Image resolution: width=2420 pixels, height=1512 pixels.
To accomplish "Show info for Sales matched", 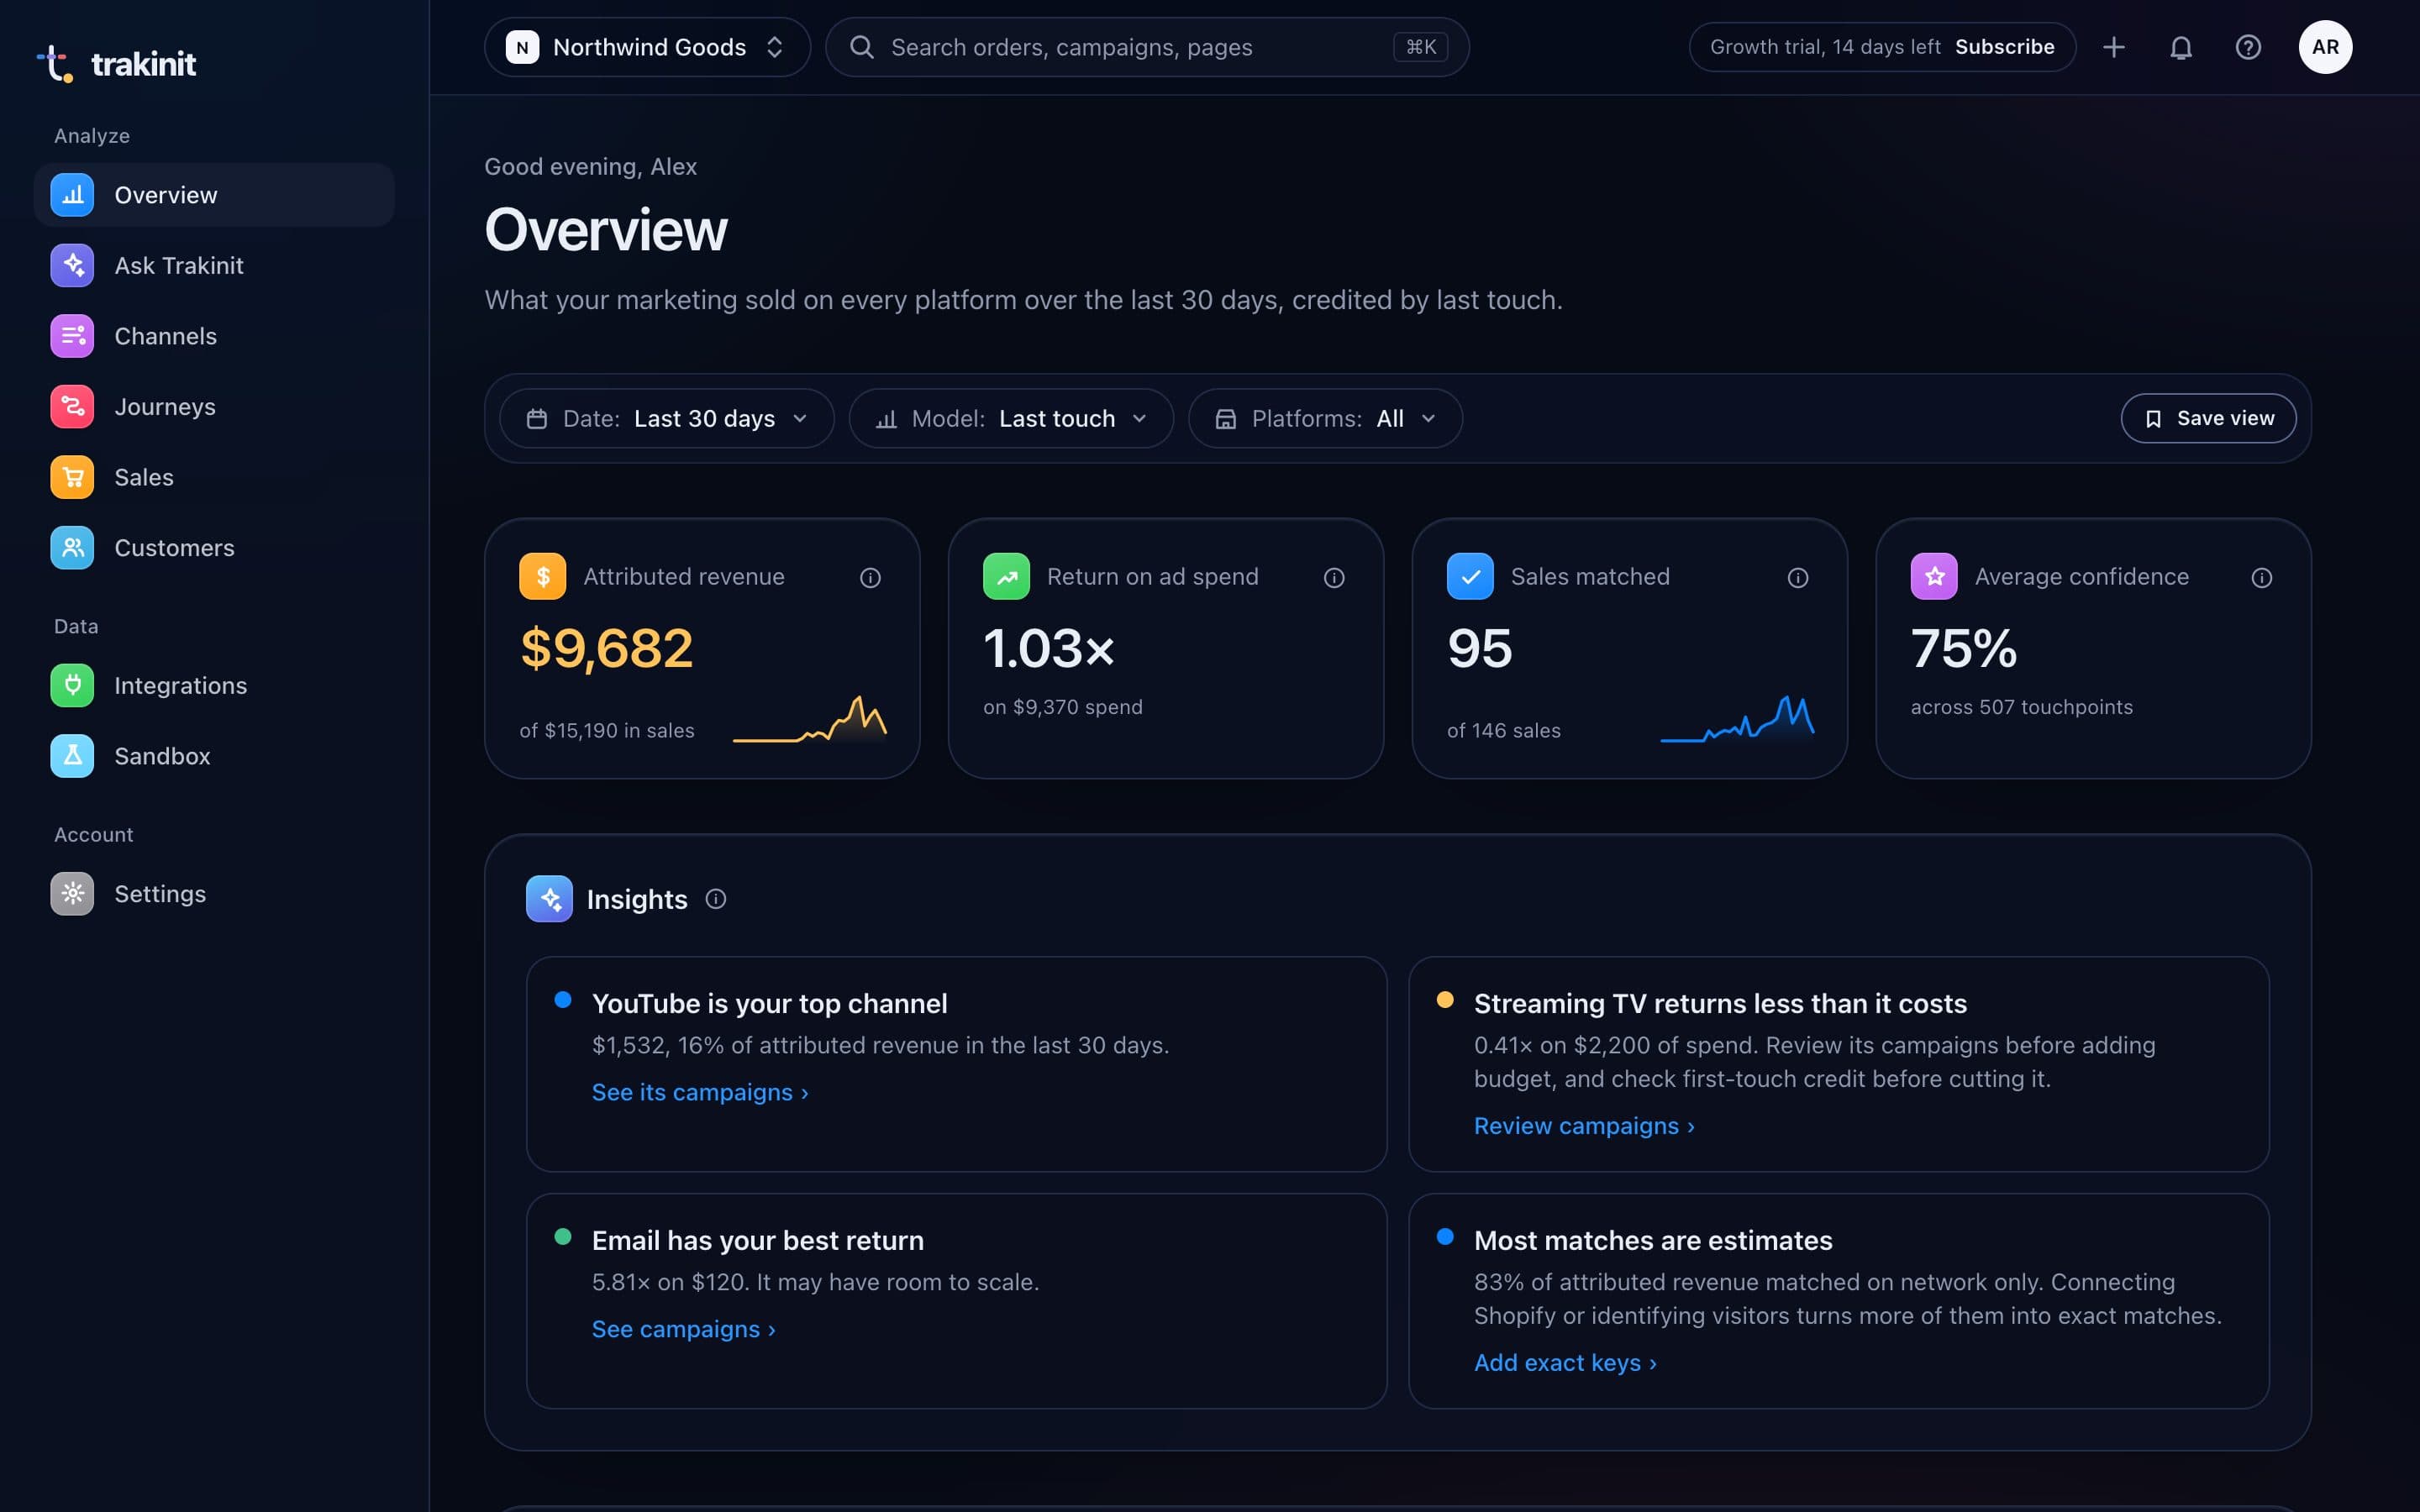I will tap(1798, 577).
